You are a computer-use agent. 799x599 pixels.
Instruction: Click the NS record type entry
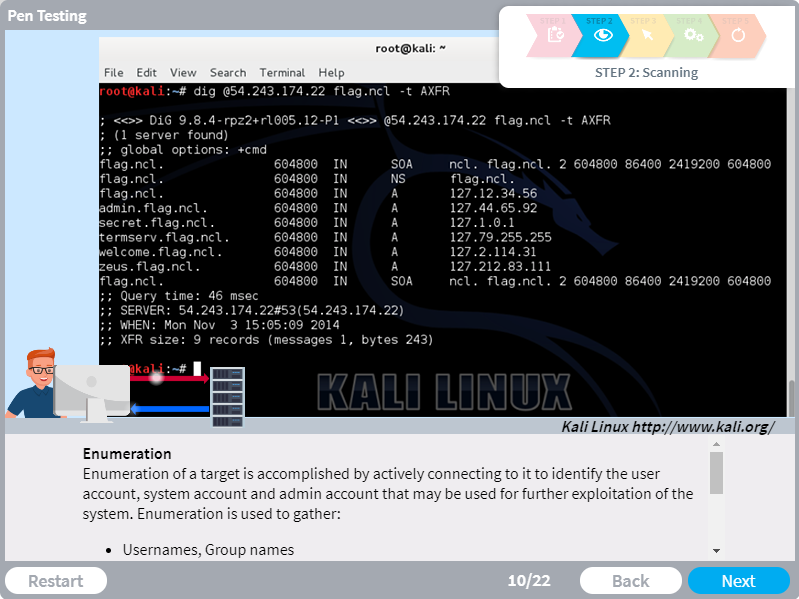coord(398,179)
